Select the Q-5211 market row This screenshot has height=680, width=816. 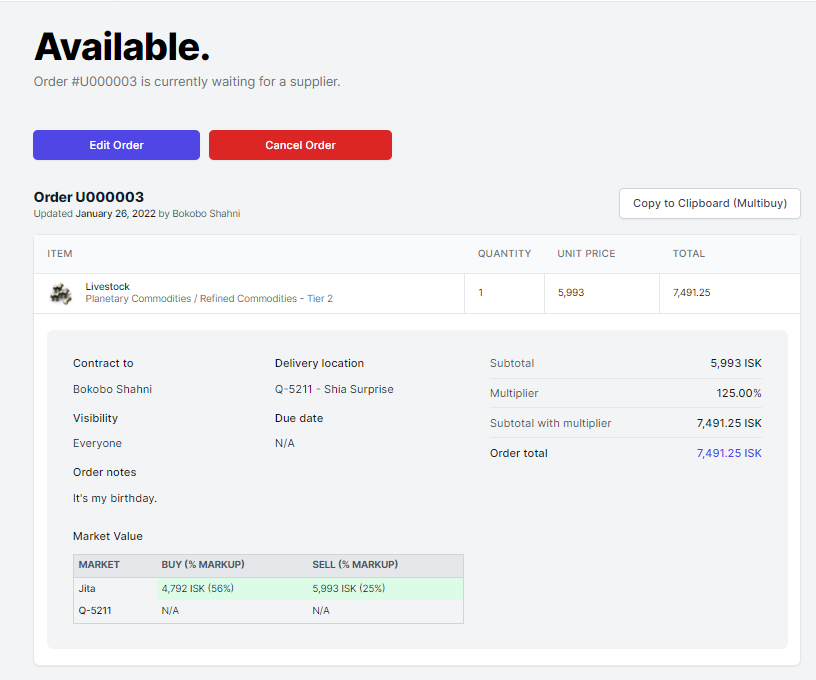click(x=268, y=611)
